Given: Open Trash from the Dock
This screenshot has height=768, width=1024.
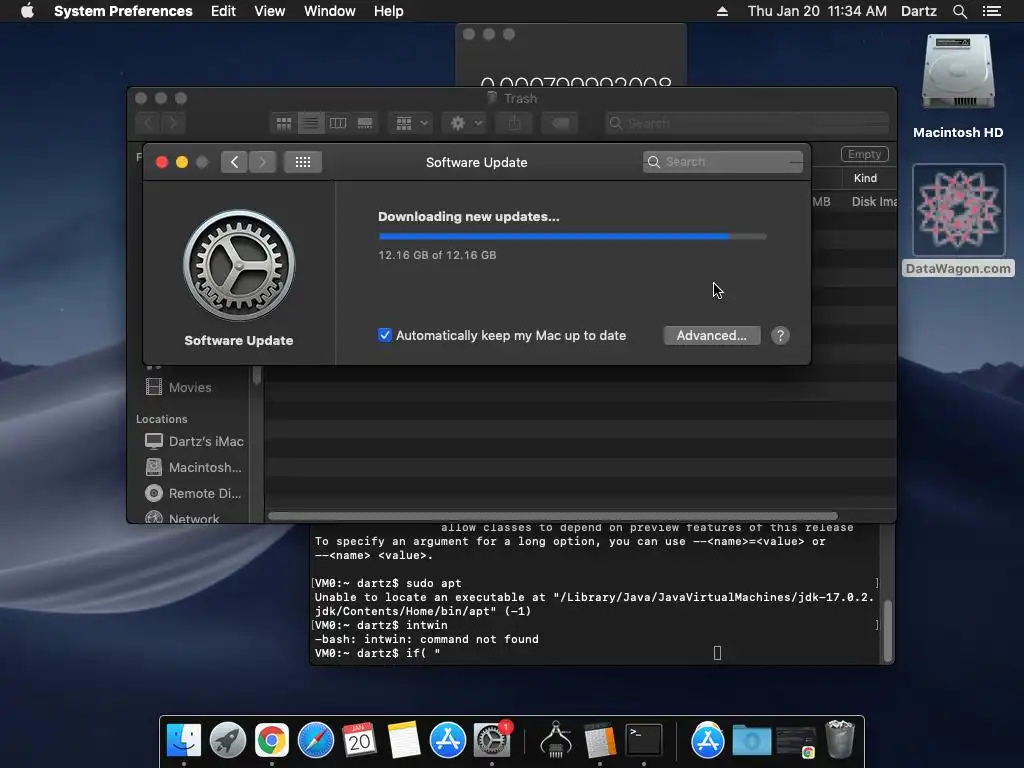Looking at the screenshot, I should coord(840,739).
